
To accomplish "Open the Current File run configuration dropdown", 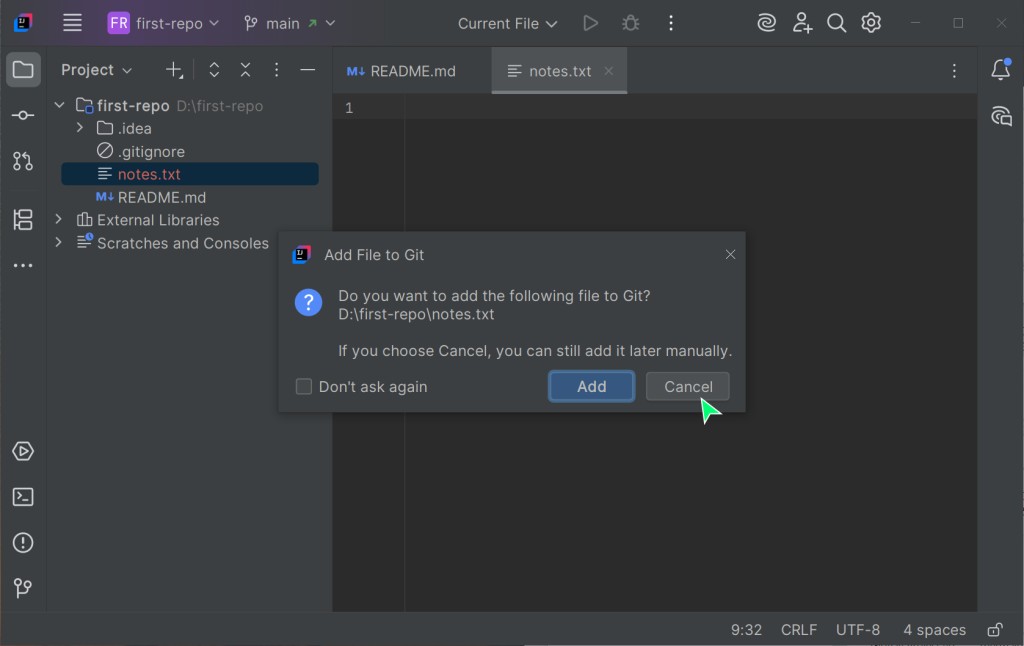I will [507, 24].
